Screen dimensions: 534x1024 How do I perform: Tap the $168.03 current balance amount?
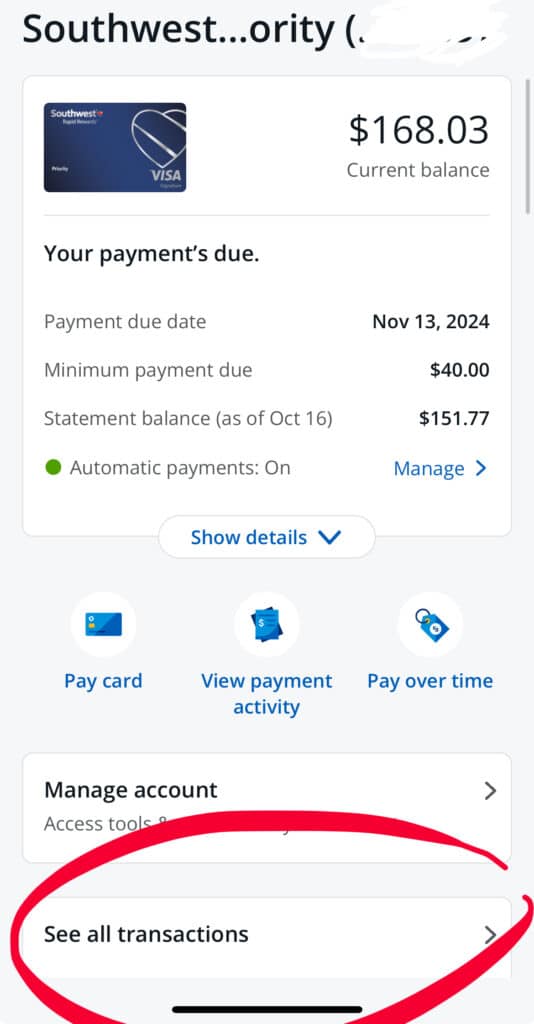(418, 129)
